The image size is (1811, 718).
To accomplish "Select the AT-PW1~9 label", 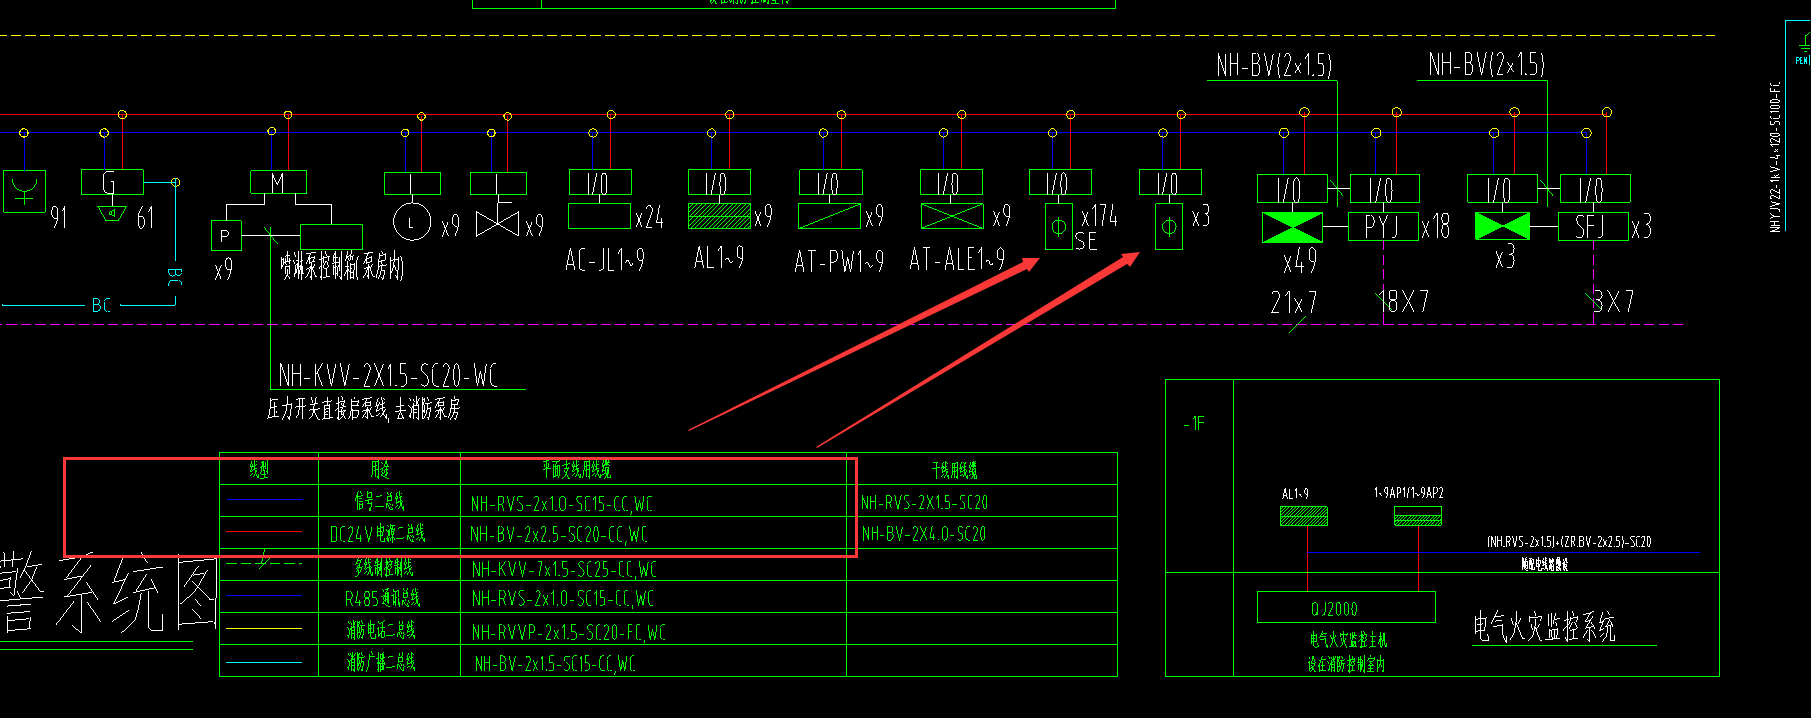I will (839, 262).
